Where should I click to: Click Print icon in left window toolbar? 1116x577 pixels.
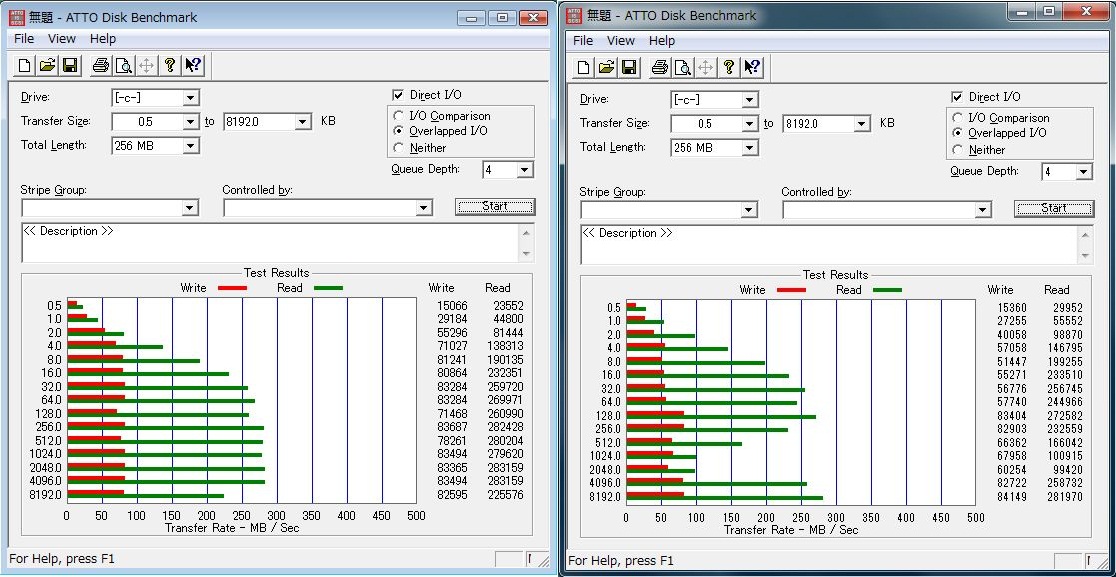(100, 66)
